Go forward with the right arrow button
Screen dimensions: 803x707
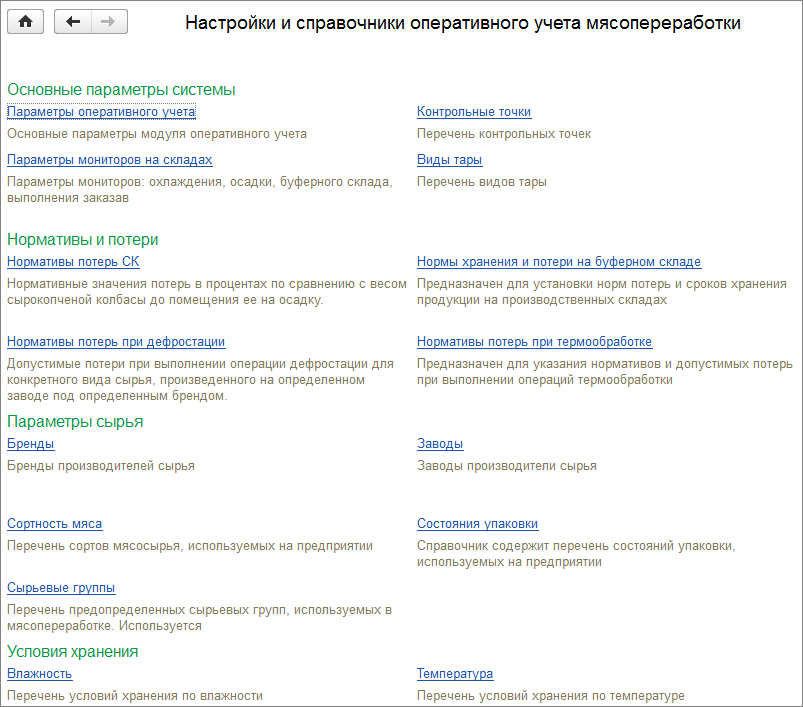109,23
